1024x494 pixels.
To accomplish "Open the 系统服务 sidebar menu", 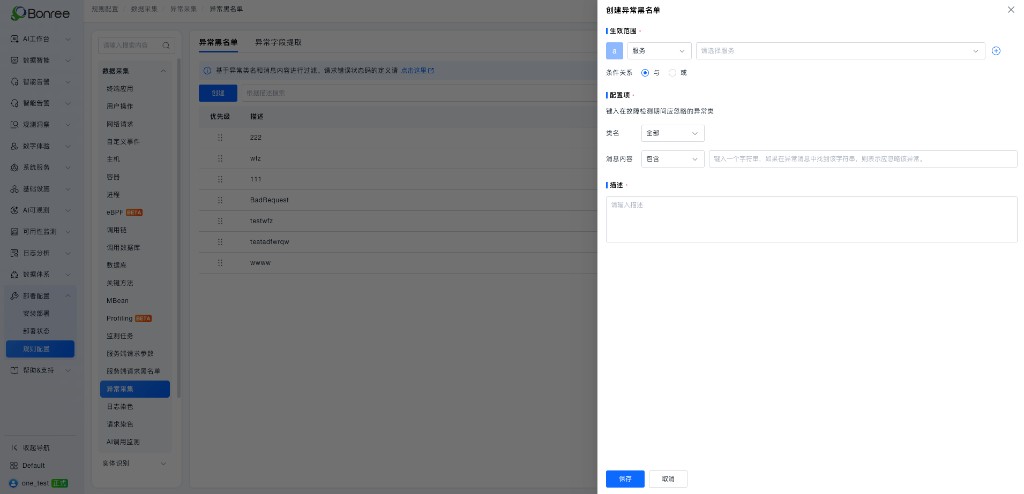I will click(x=40, y=167).
